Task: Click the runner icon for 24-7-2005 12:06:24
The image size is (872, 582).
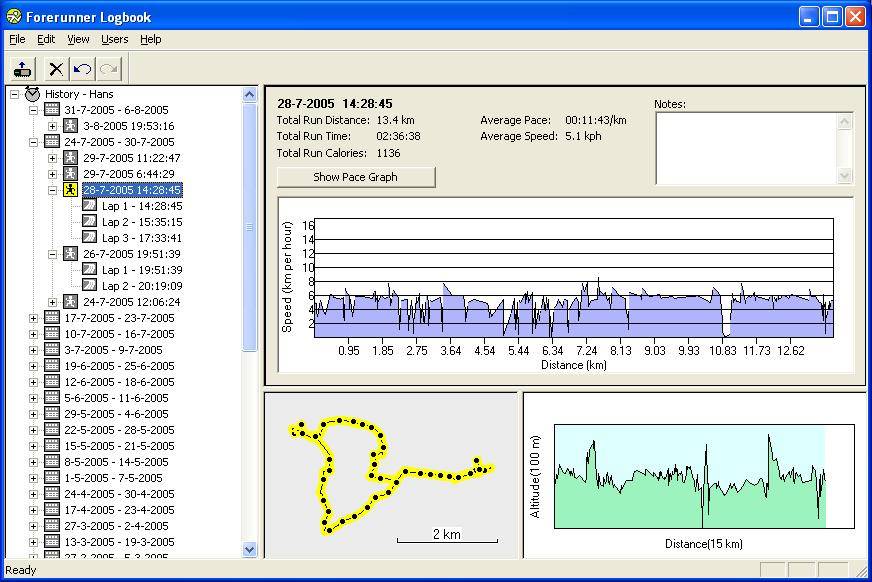Action: coord(70,302)
